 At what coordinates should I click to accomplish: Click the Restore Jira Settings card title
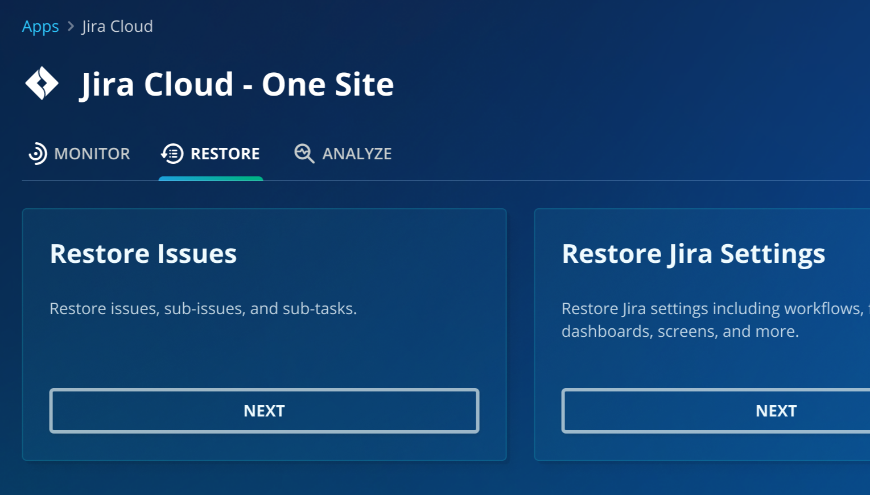pyautogui.click(x=694, y=254)
